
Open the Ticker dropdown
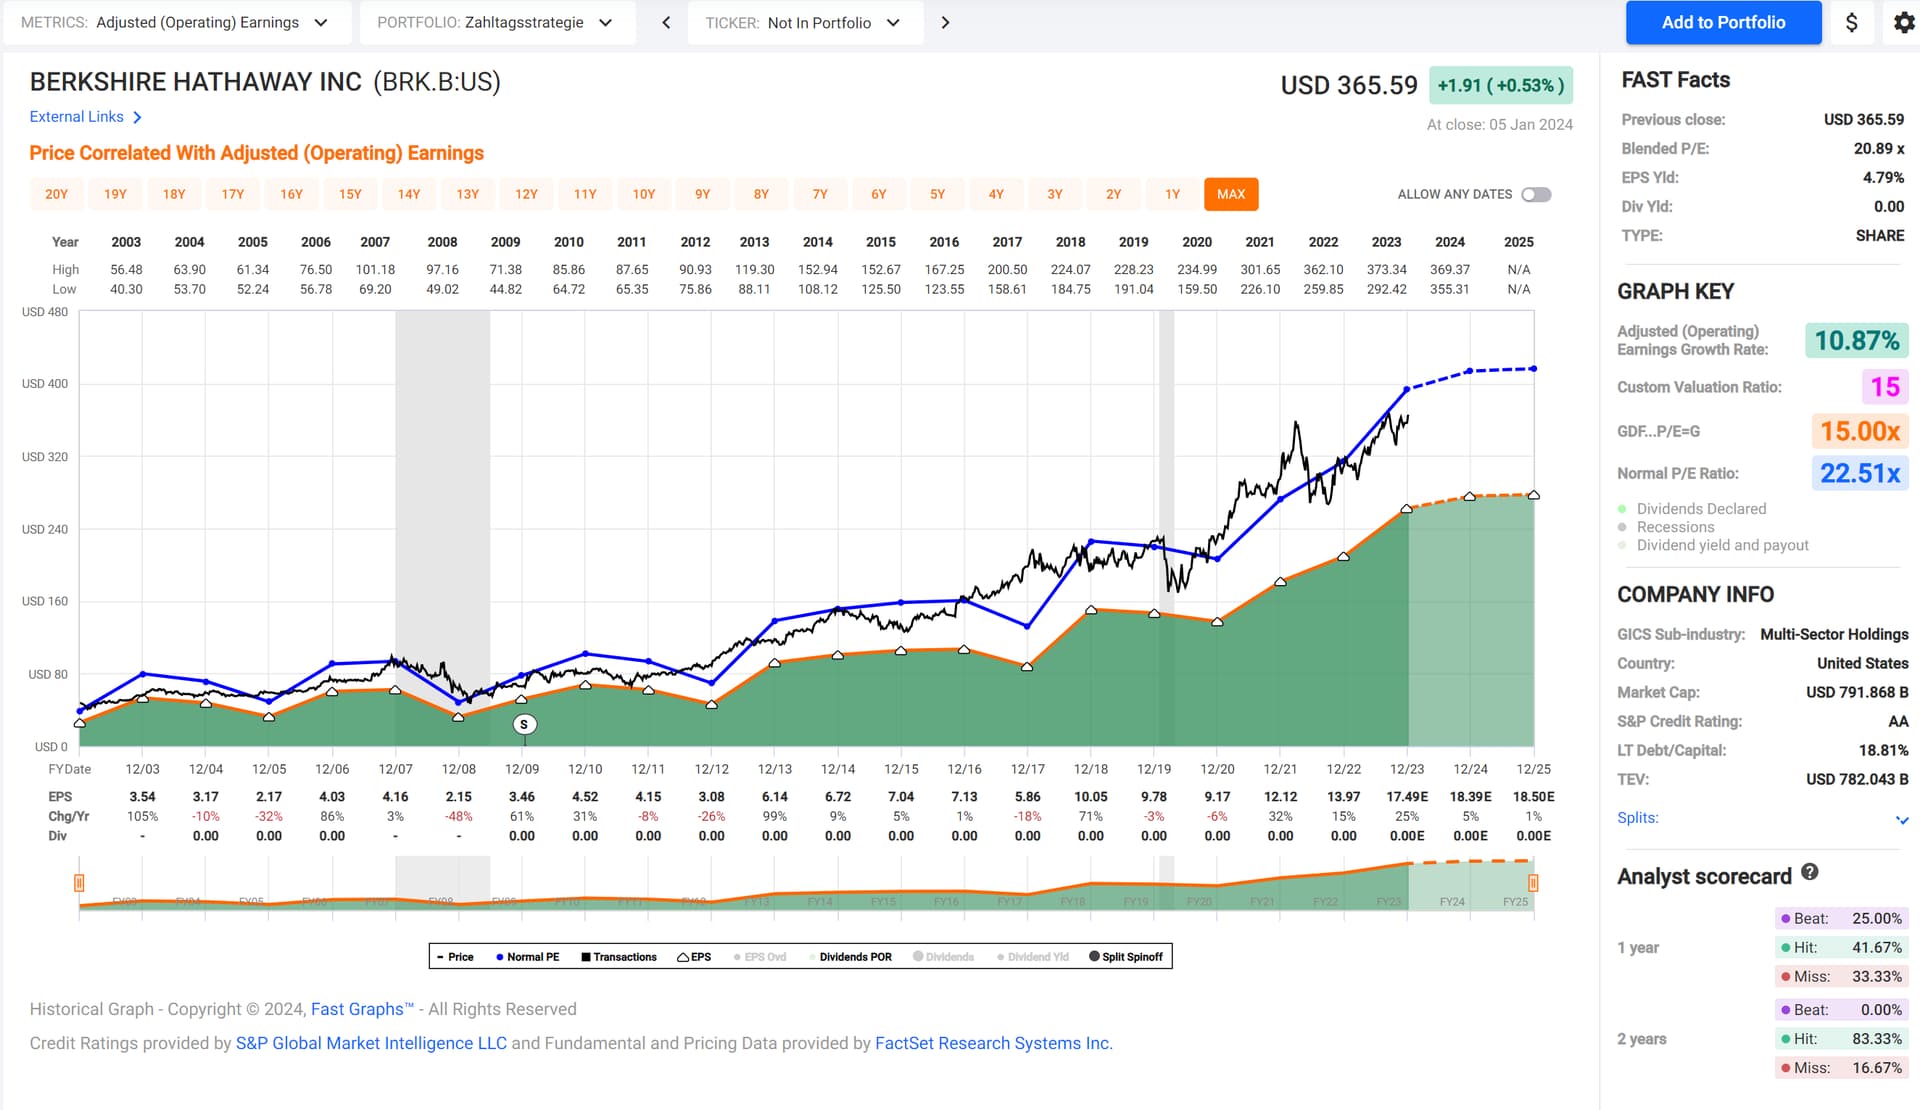pyautogui.click(x=804, y=22)
